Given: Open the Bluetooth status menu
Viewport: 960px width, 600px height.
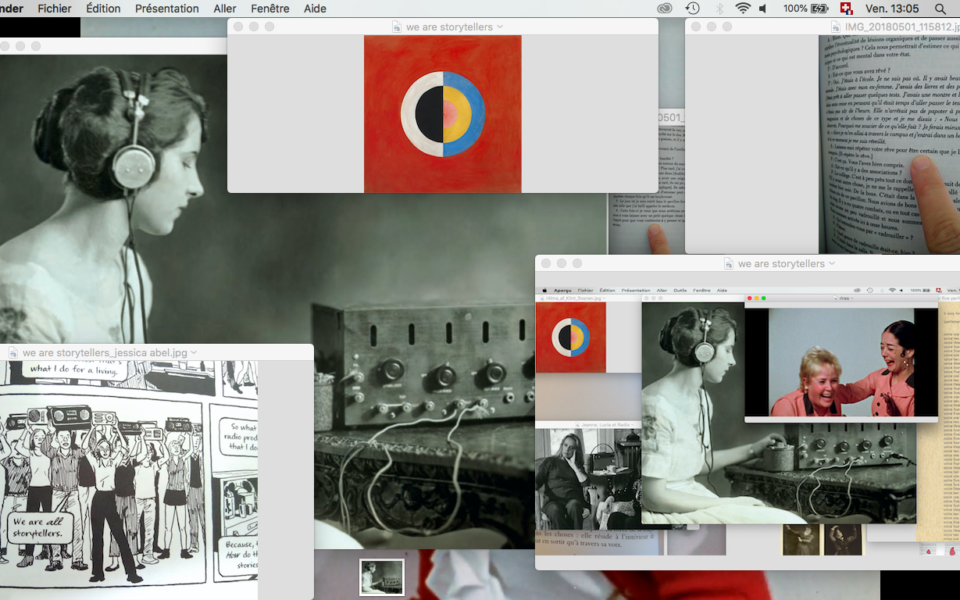Looking at the screenshot, I should click(x=718, y=8).
